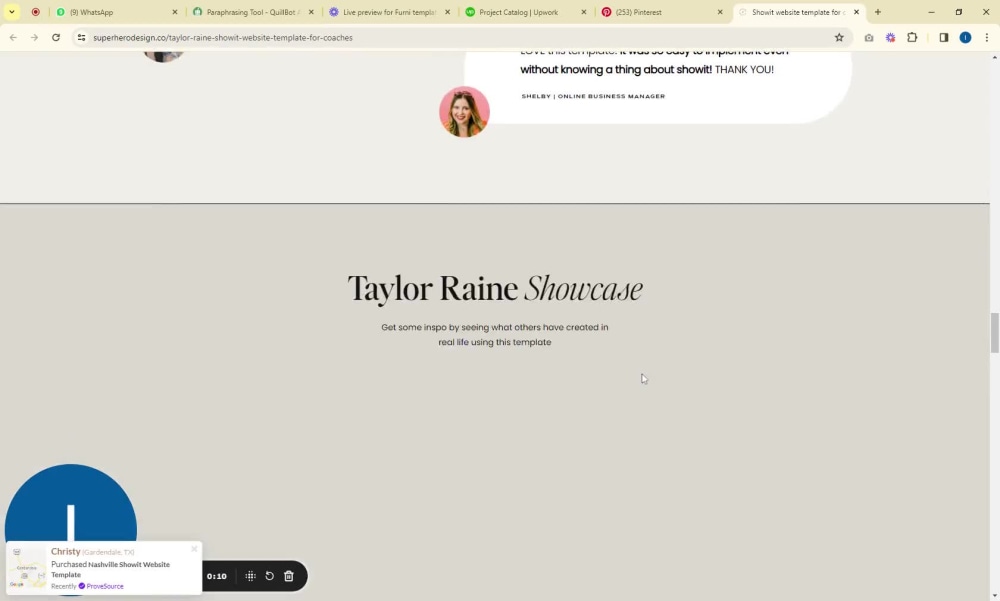
Task: Click the scrollbar up arrow
Action: pos(994,57)
